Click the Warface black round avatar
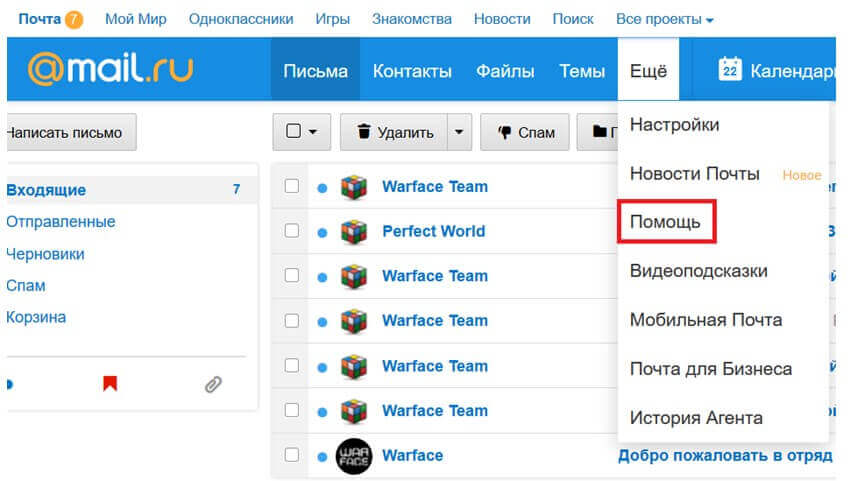 353,456
